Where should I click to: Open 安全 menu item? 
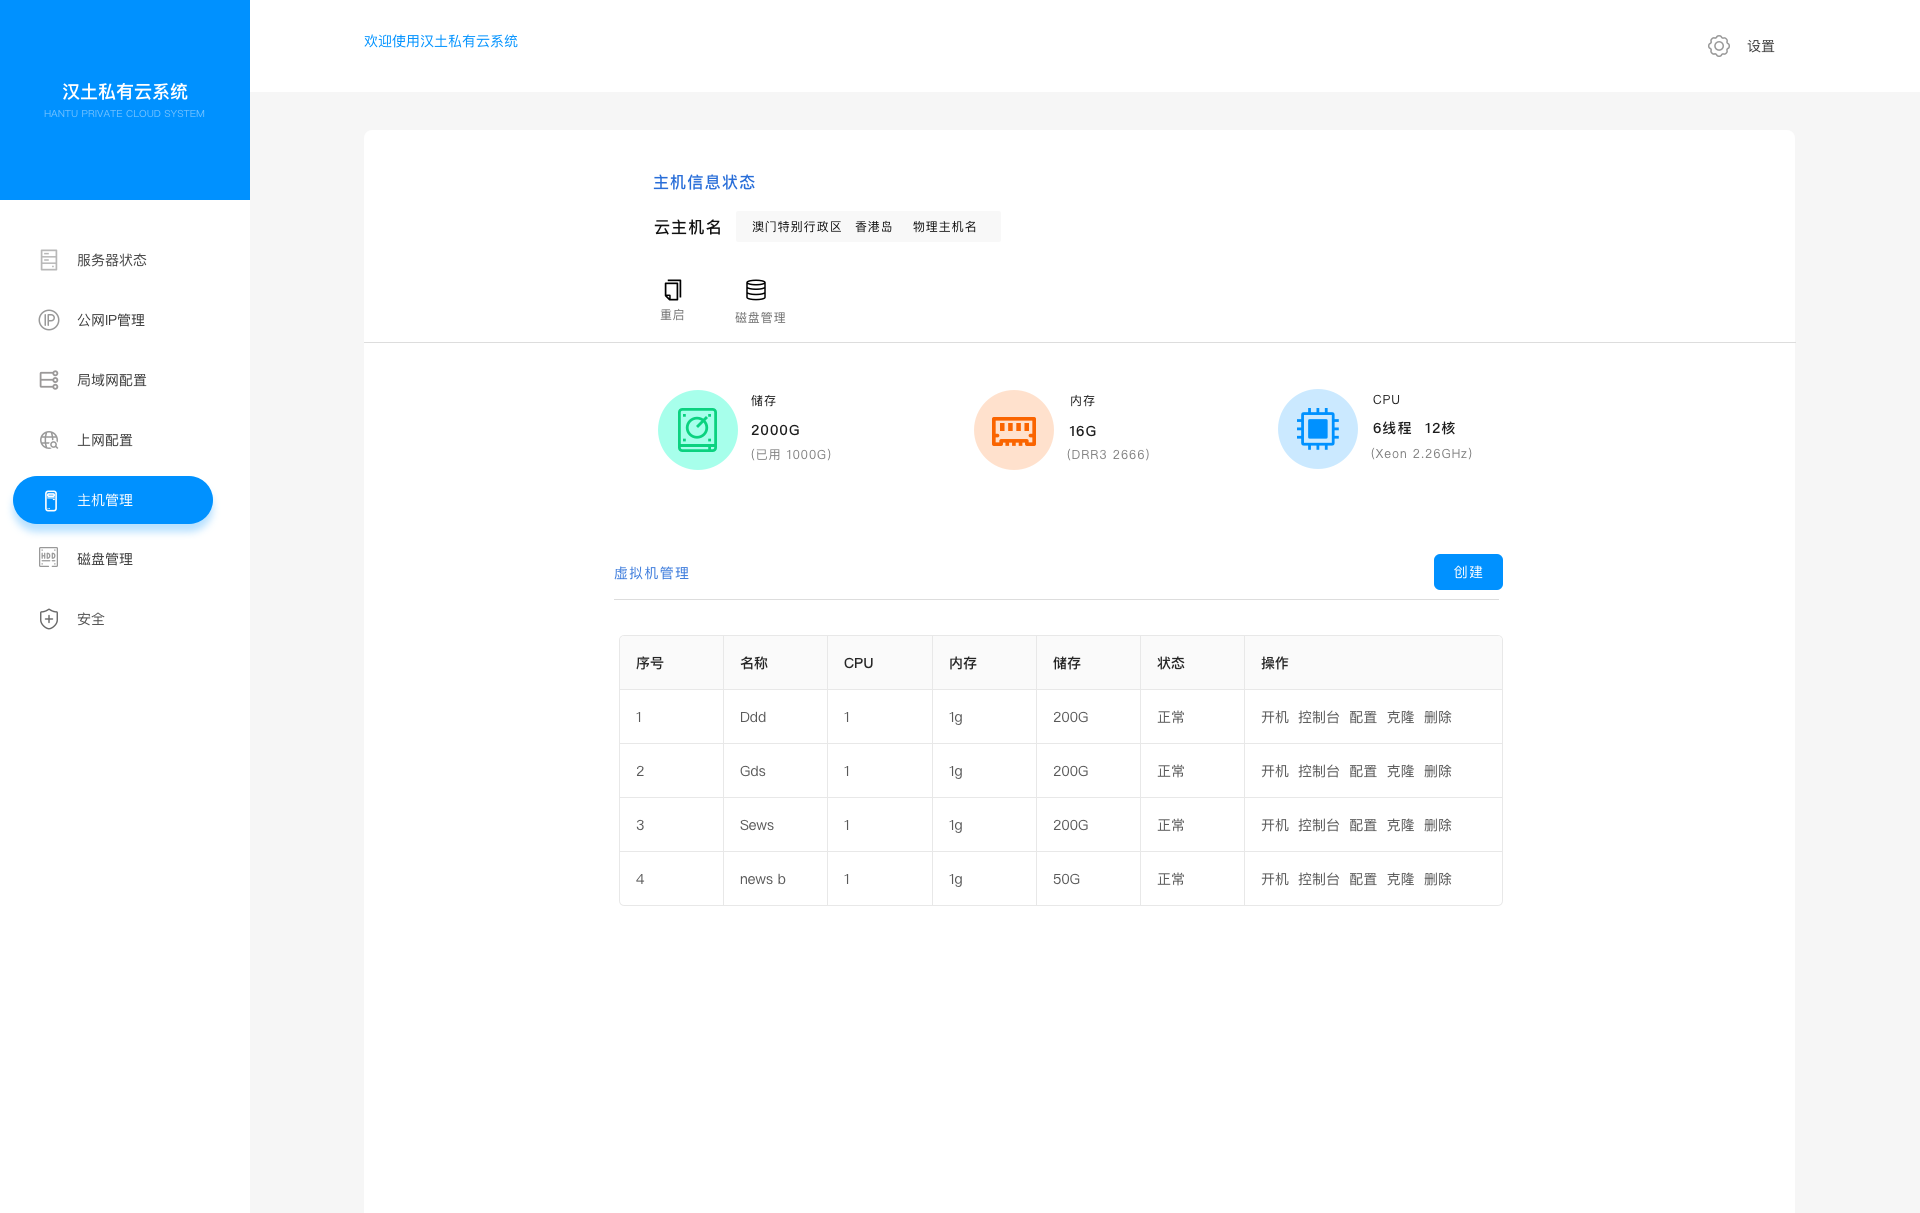click(91, 619)
